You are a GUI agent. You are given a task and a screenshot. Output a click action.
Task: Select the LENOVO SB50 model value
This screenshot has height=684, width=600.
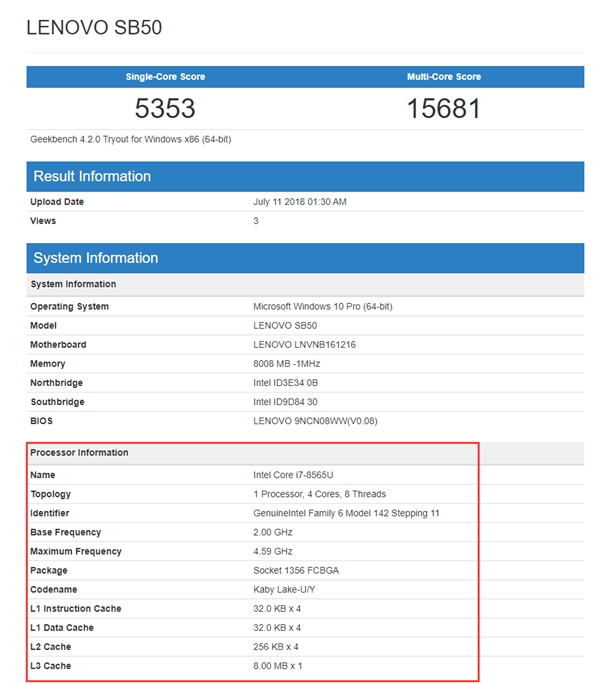tap(285, 326)
